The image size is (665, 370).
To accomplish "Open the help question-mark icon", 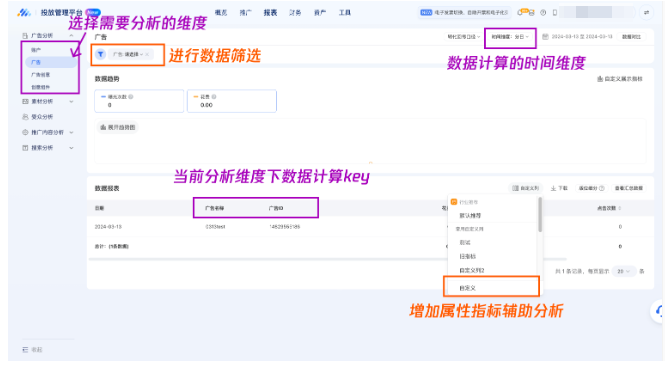I will (x=543, y=13).
